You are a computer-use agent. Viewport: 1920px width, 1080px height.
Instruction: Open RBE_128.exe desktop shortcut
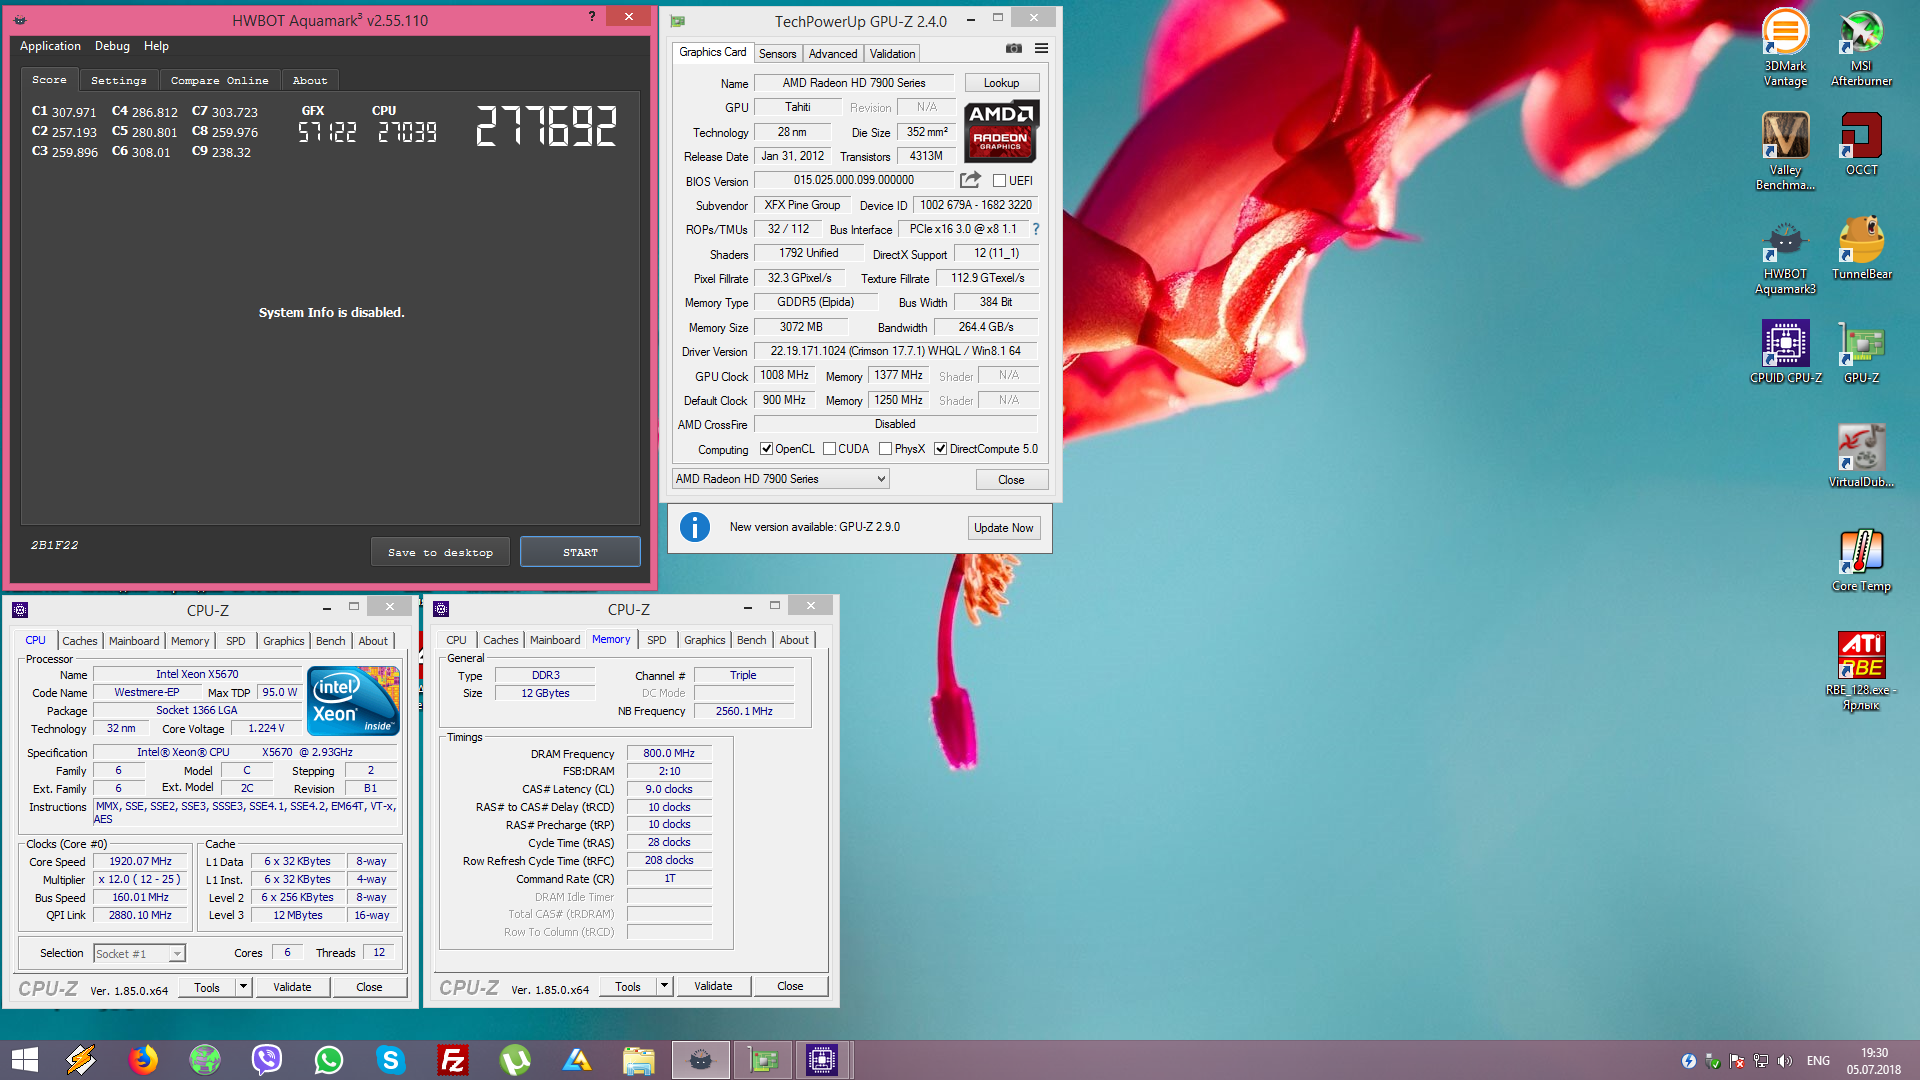pyautogui.click(x=1861, y=671)
